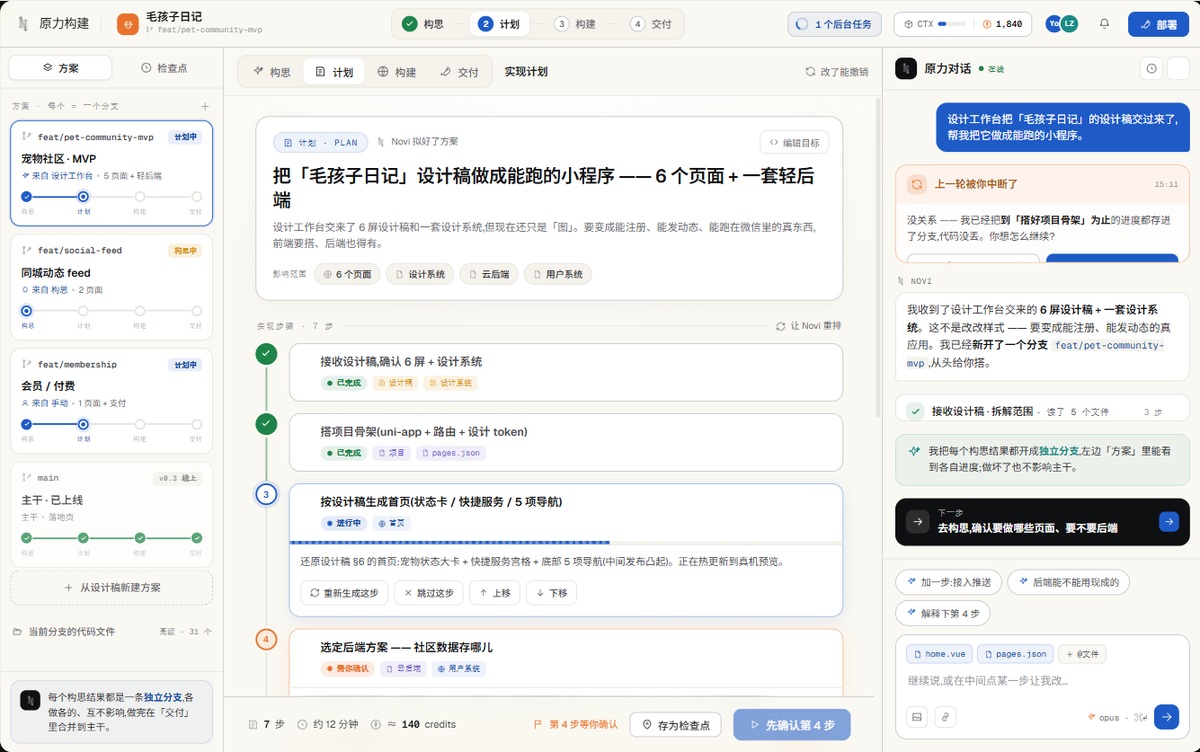Click the 构建 stage dot on feat/pet-community-mvp
1200x752 pixels.
(140, 197)
